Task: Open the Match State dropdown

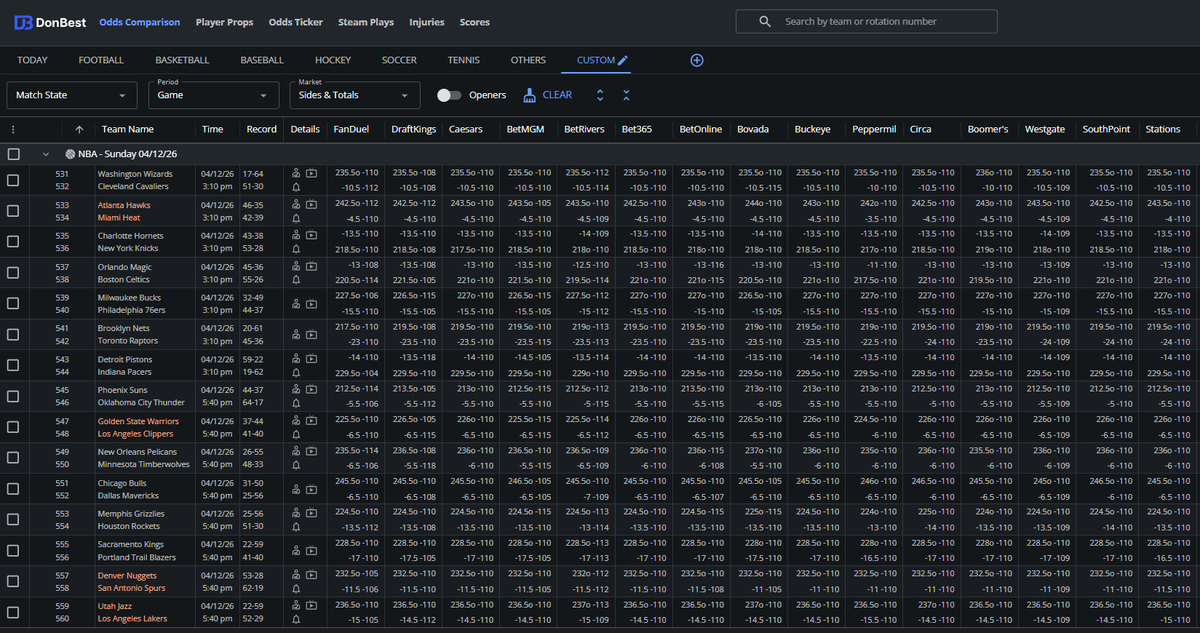Action: tap(72, 95)
